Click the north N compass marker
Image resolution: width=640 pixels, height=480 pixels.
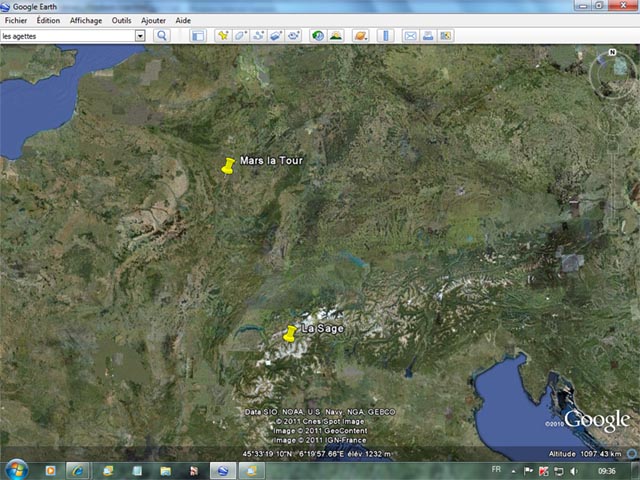(612, 52)
